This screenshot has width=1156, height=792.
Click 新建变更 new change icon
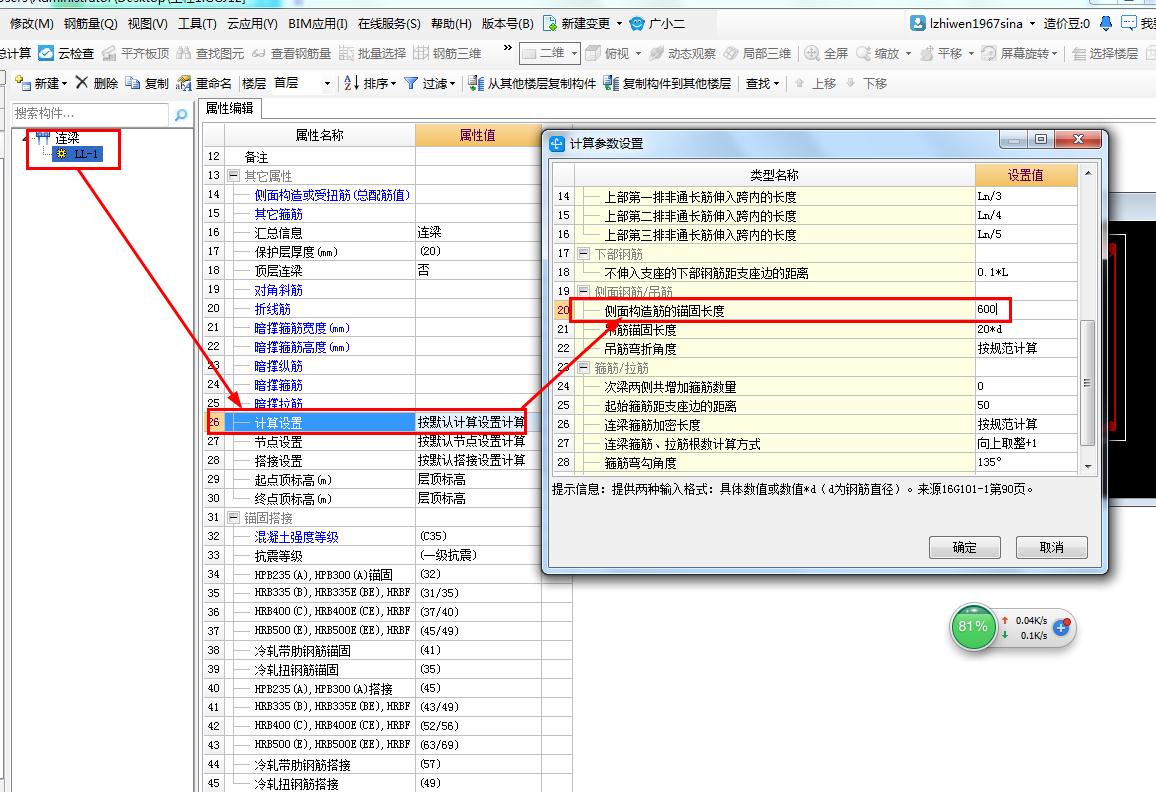(550, 24)
